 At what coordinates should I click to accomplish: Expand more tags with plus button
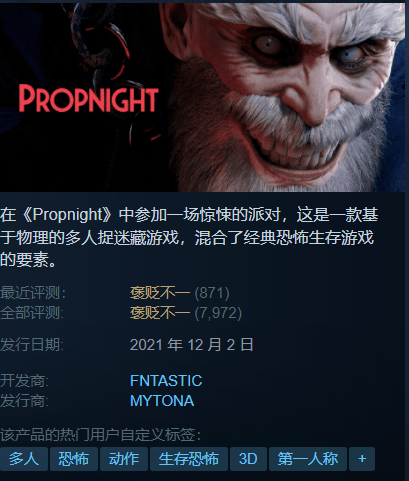point(362,459)
